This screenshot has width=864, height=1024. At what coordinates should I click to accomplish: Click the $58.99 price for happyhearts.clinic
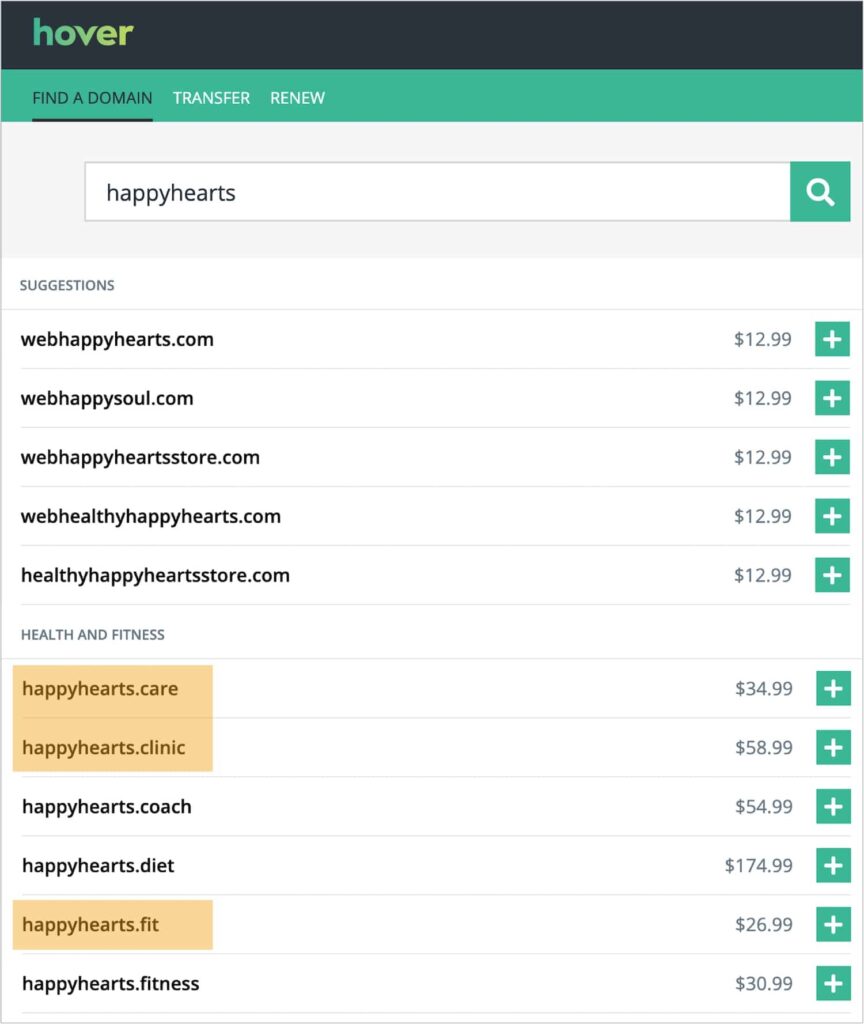pyautogui.click(x=763, y=747)
